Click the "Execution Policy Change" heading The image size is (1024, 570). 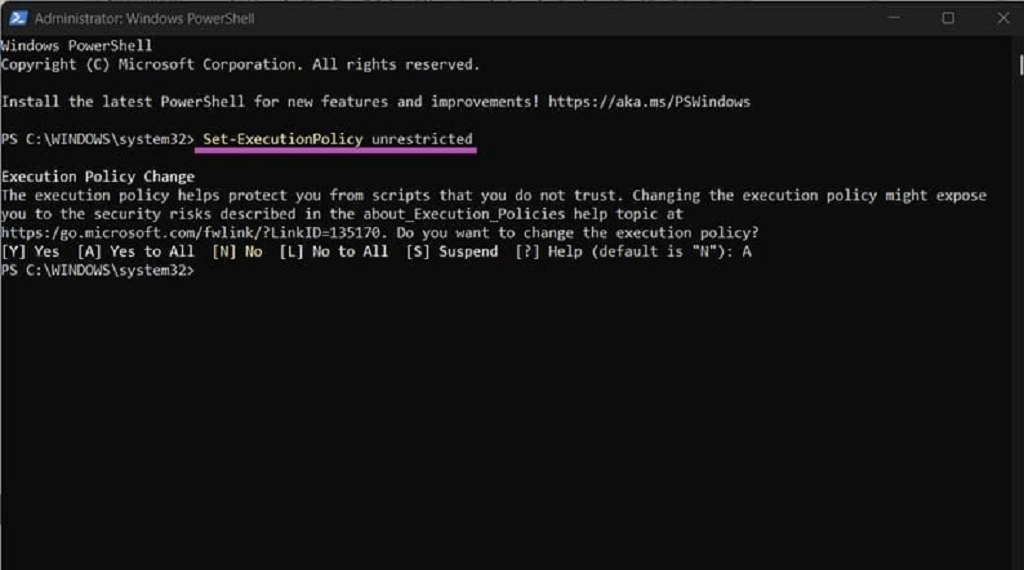(98, 177)
